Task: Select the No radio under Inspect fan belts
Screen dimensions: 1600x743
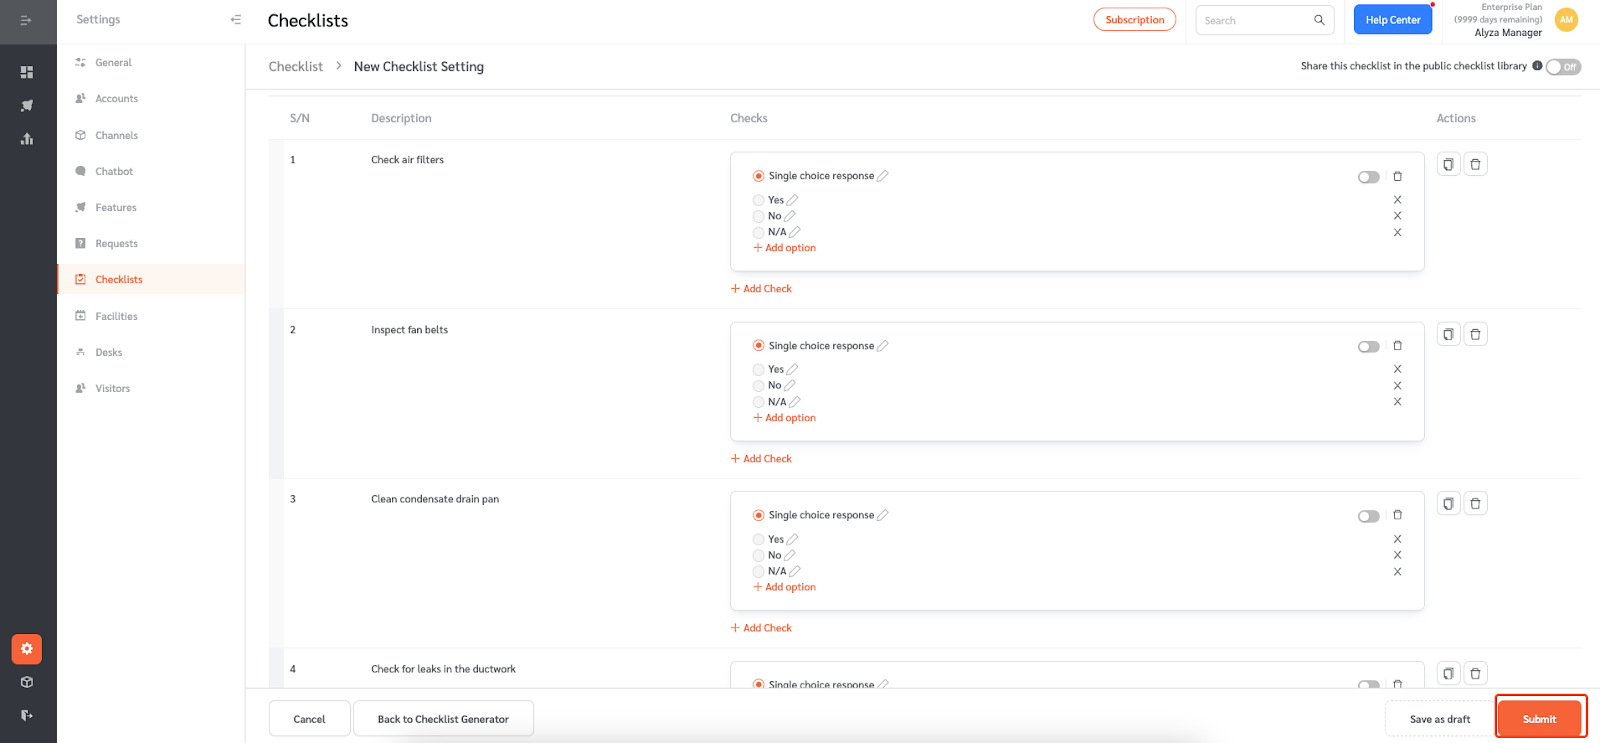Action: (759, 386)
